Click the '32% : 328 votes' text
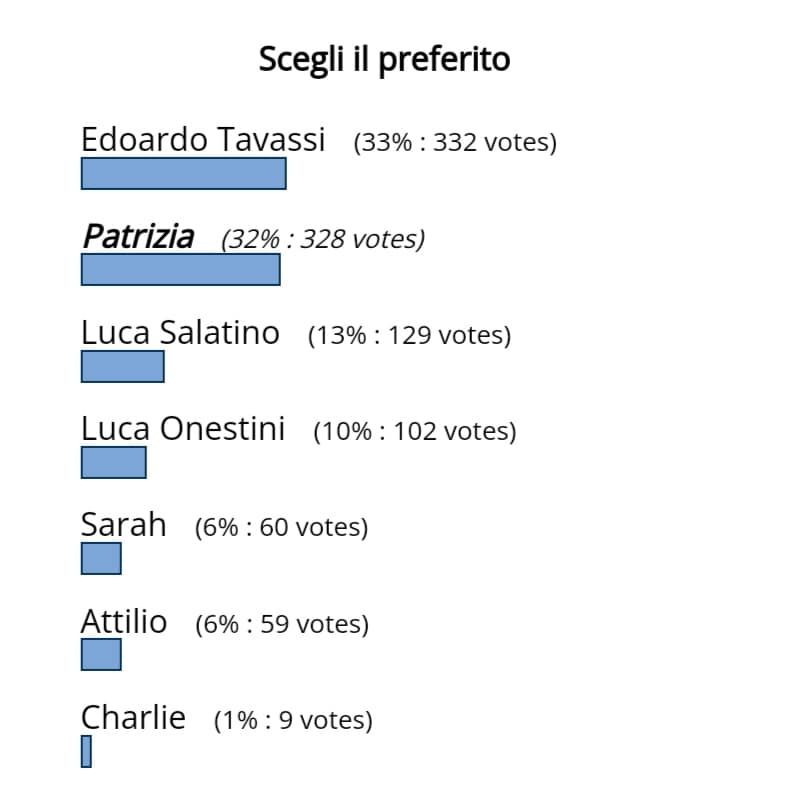This screenshot has height=790, width=794. click(323, 239)
